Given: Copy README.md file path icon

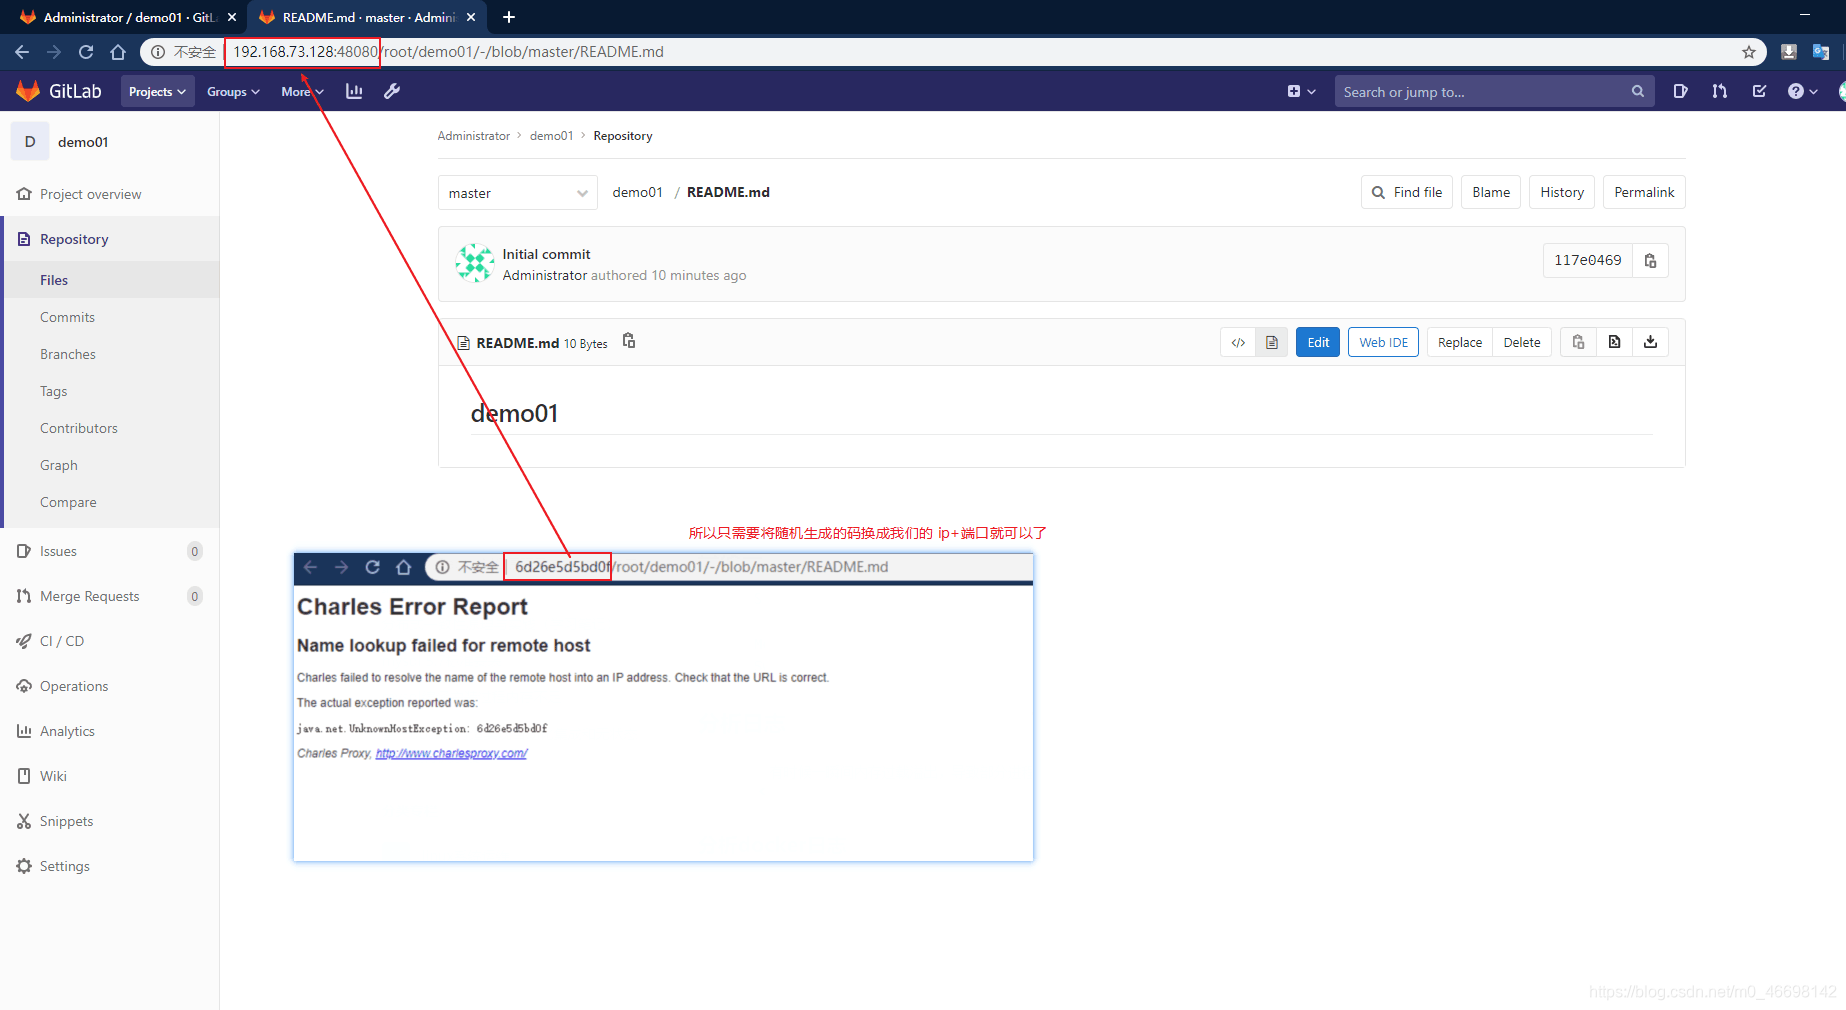Looking at the screenshot, I should coord(629,341).
